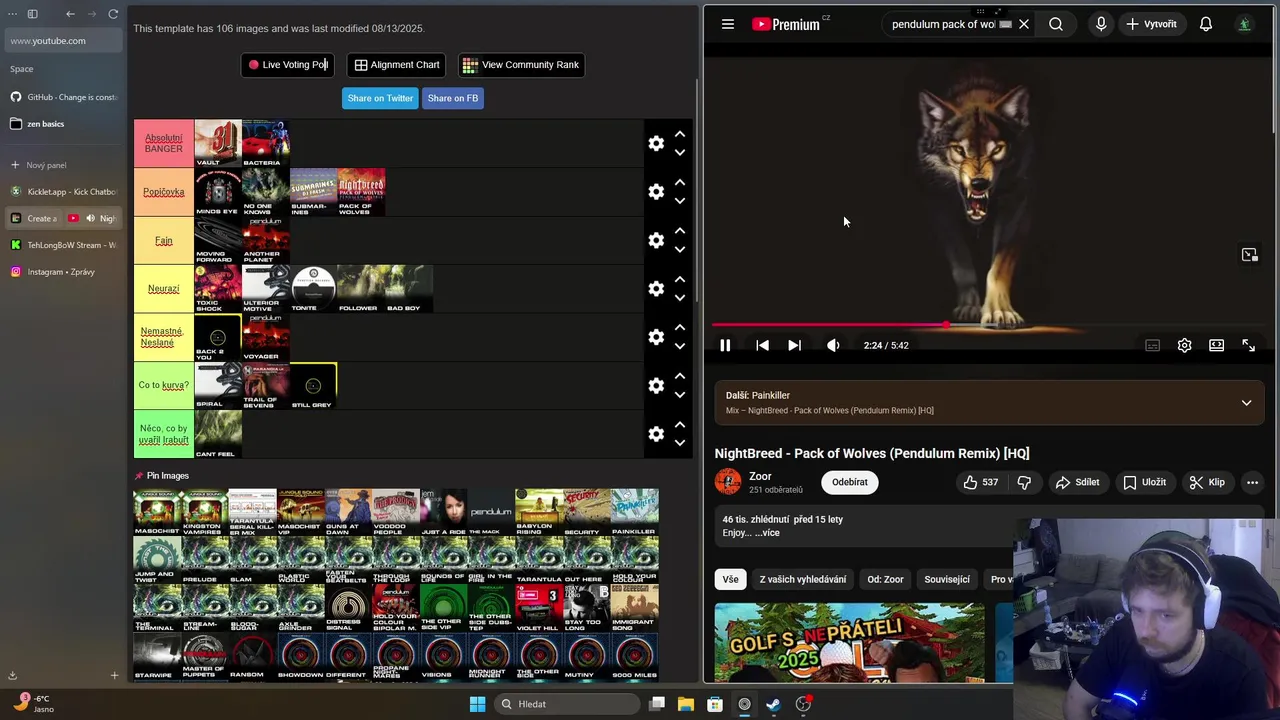Select the Absolutní BANGER tier label
The image size is (1280, 720).
(164, 143)
